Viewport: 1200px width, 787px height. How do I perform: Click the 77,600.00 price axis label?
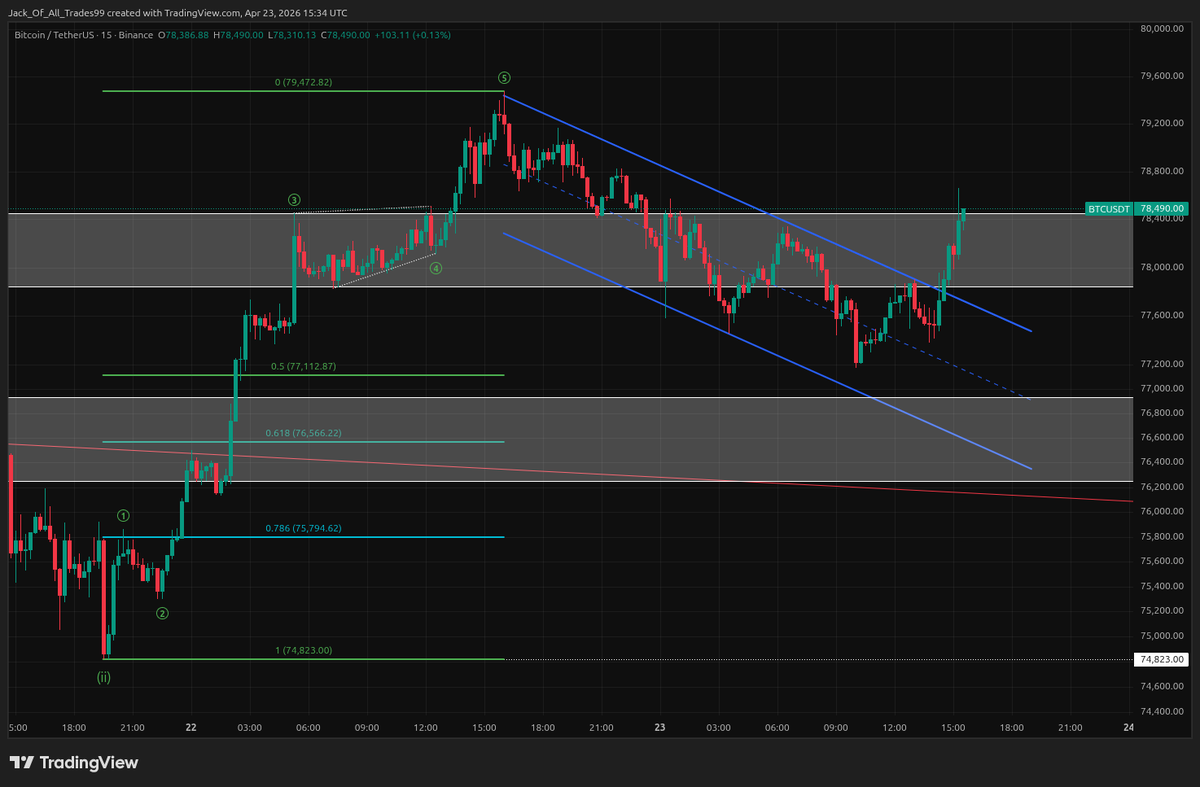coord(1163,315)
